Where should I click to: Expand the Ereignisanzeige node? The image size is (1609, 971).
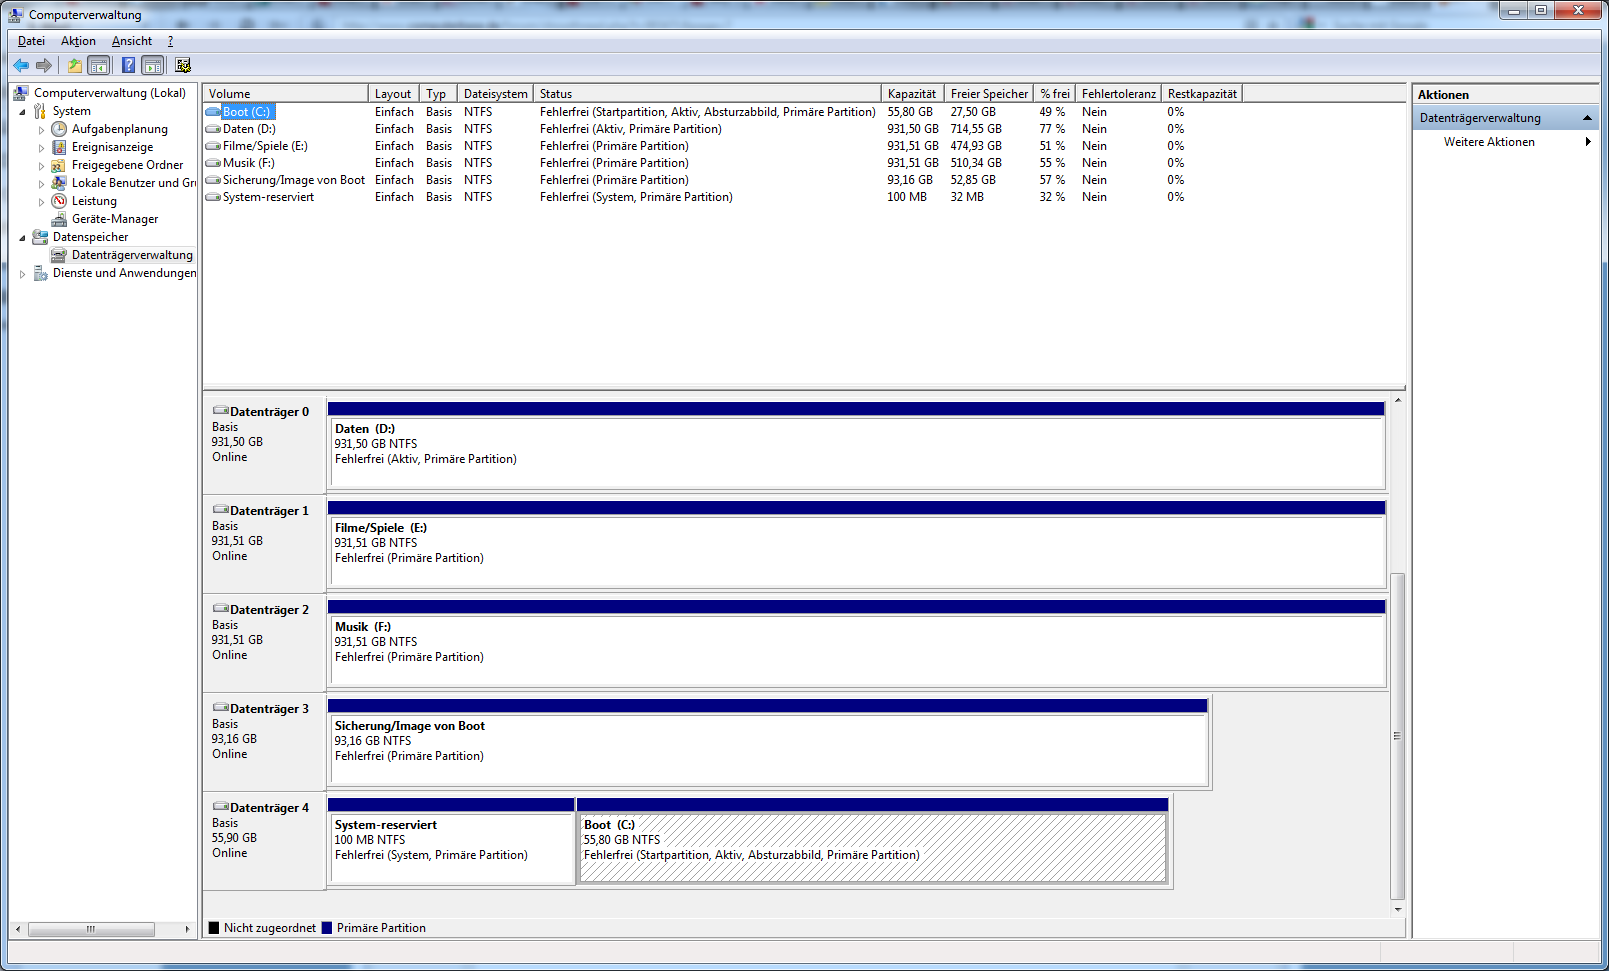[x=42, y=148]
